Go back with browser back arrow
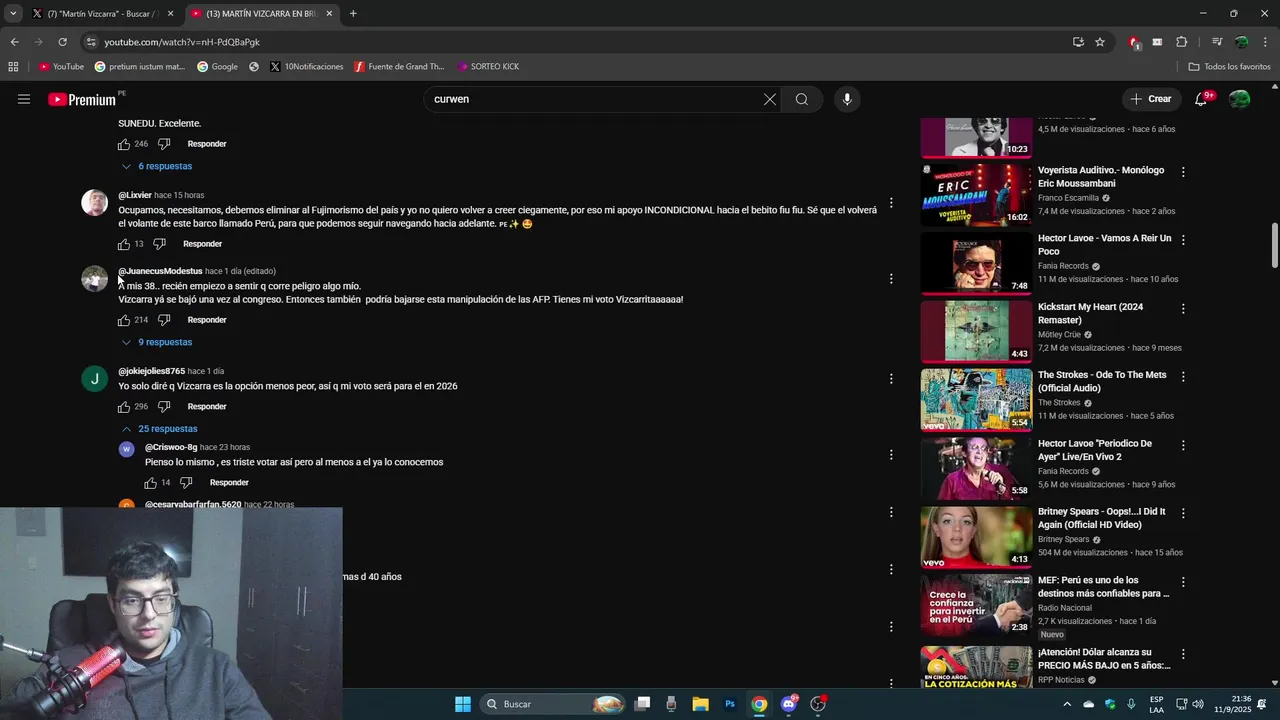Screen dimensions: 1280x720 pos(14,42)
